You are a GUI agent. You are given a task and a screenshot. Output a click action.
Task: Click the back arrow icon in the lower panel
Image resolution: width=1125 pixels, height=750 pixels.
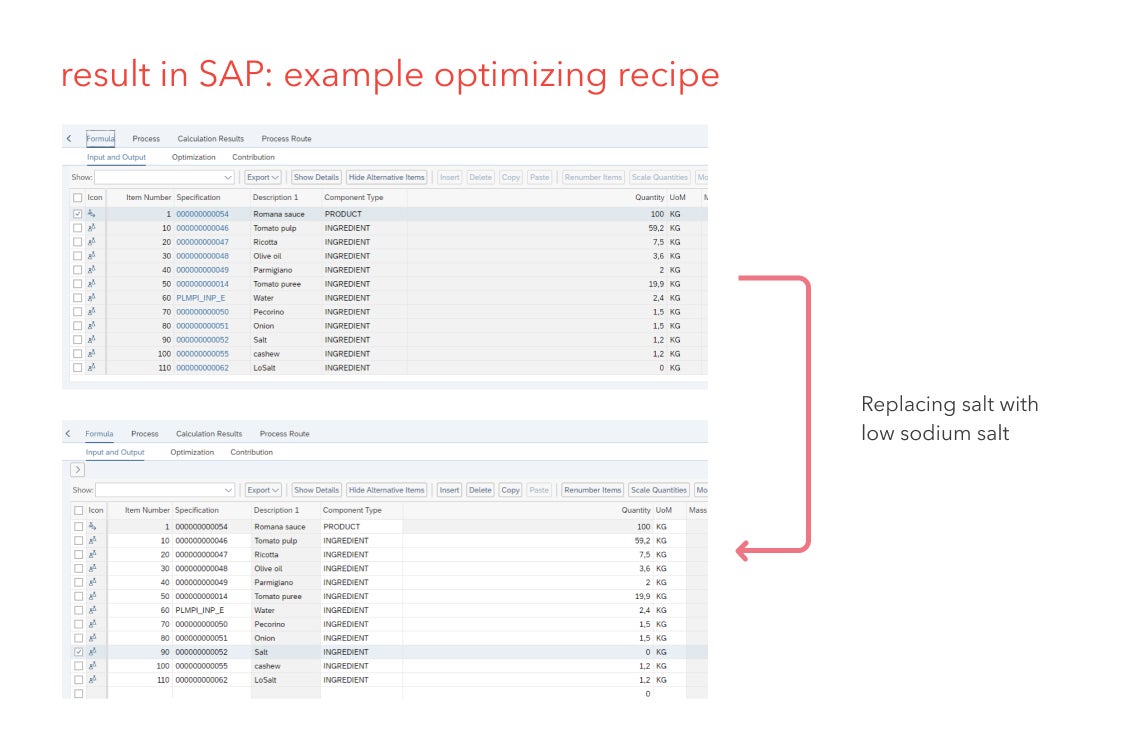coord(68,434)
